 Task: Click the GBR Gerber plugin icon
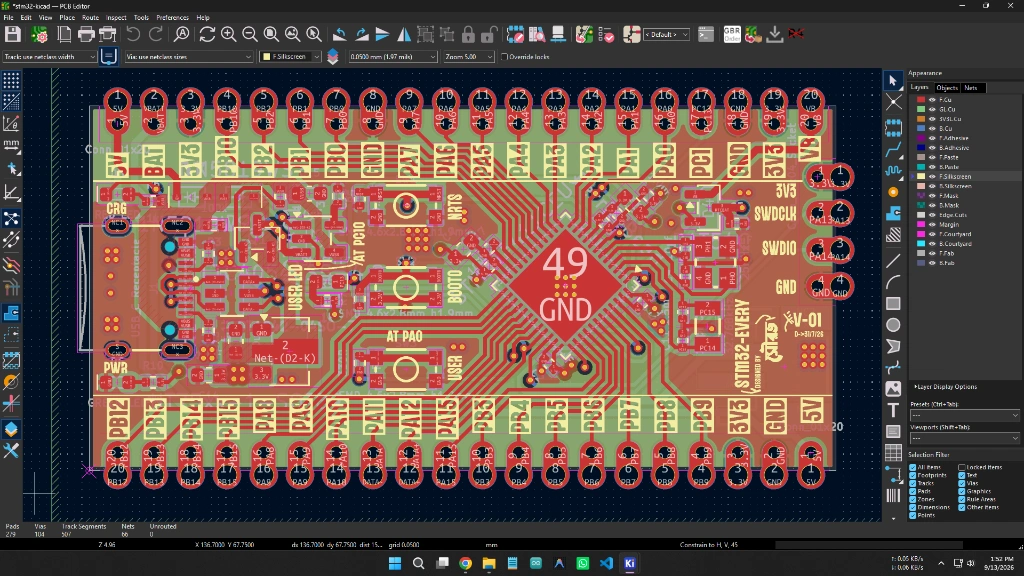(732, 34)
